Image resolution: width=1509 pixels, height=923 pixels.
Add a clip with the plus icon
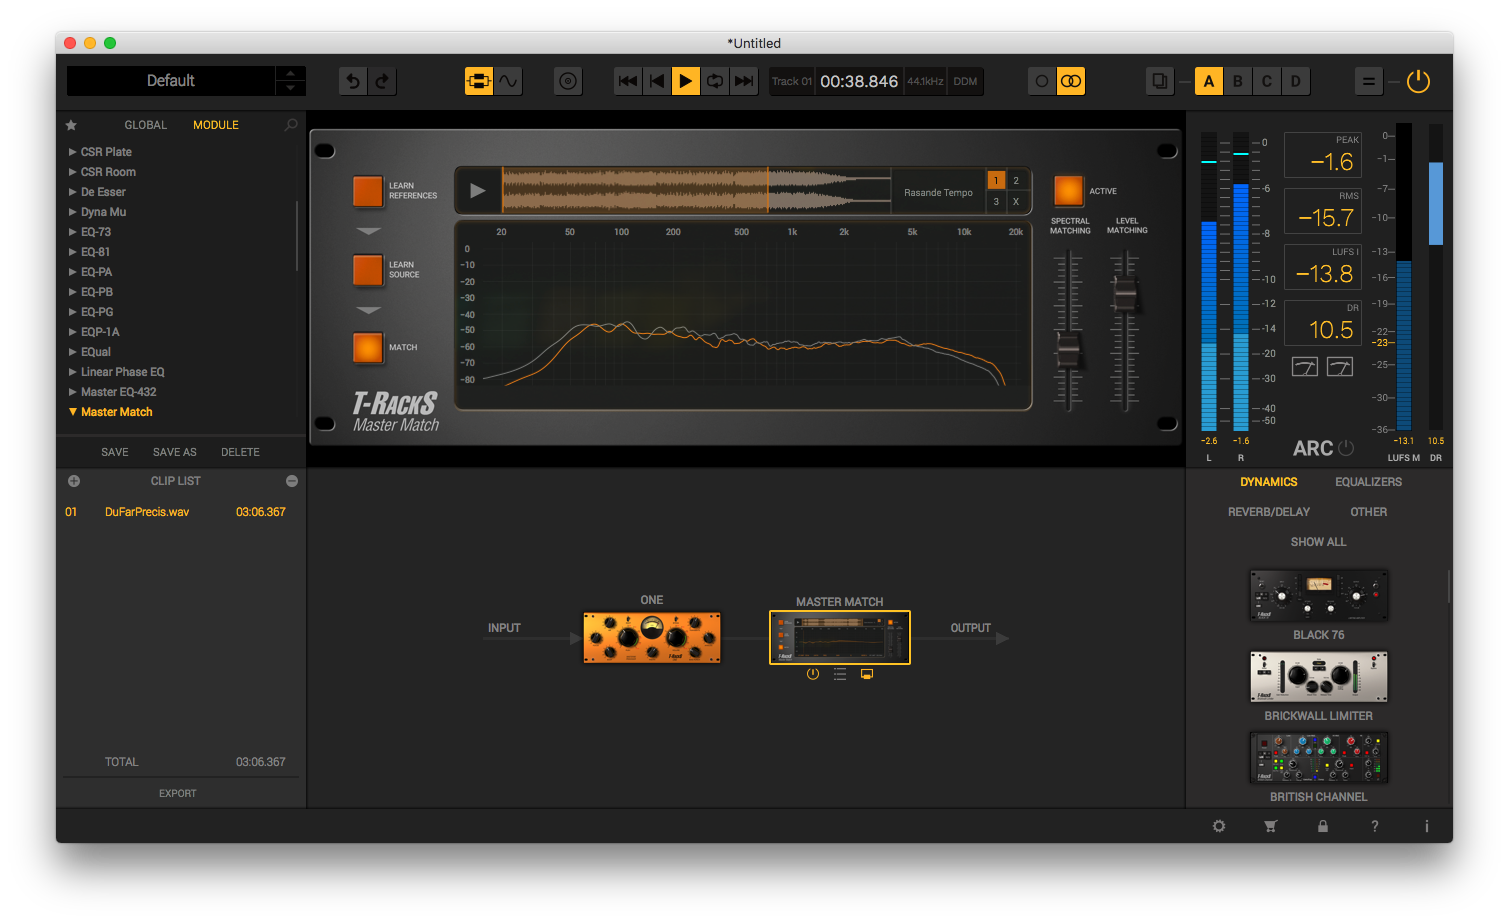click(73, 481)
